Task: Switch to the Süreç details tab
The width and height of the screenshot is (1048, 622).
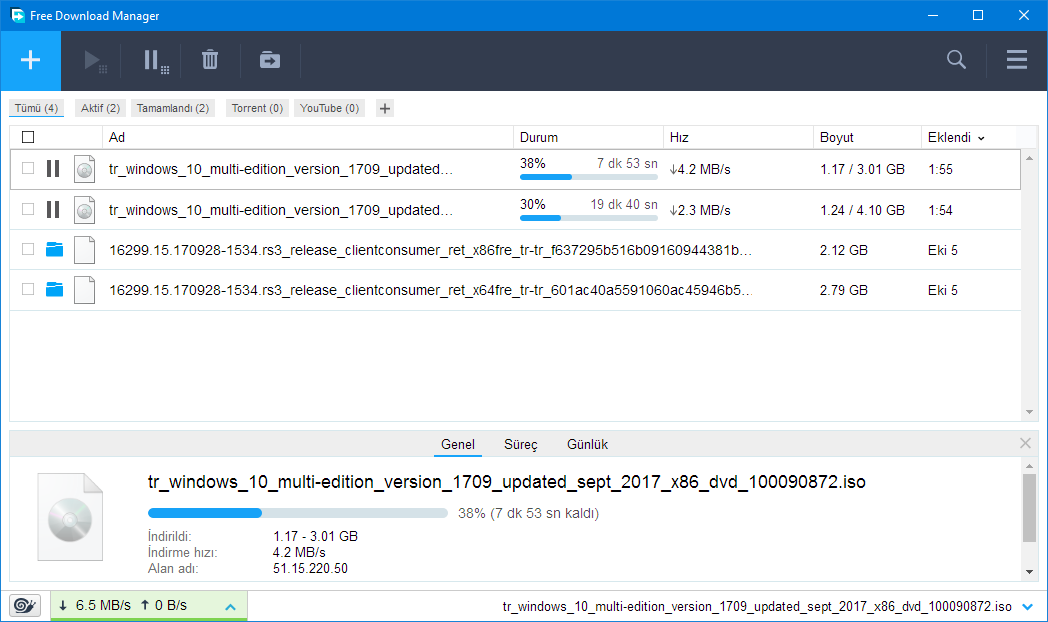Action: [521, 444]
